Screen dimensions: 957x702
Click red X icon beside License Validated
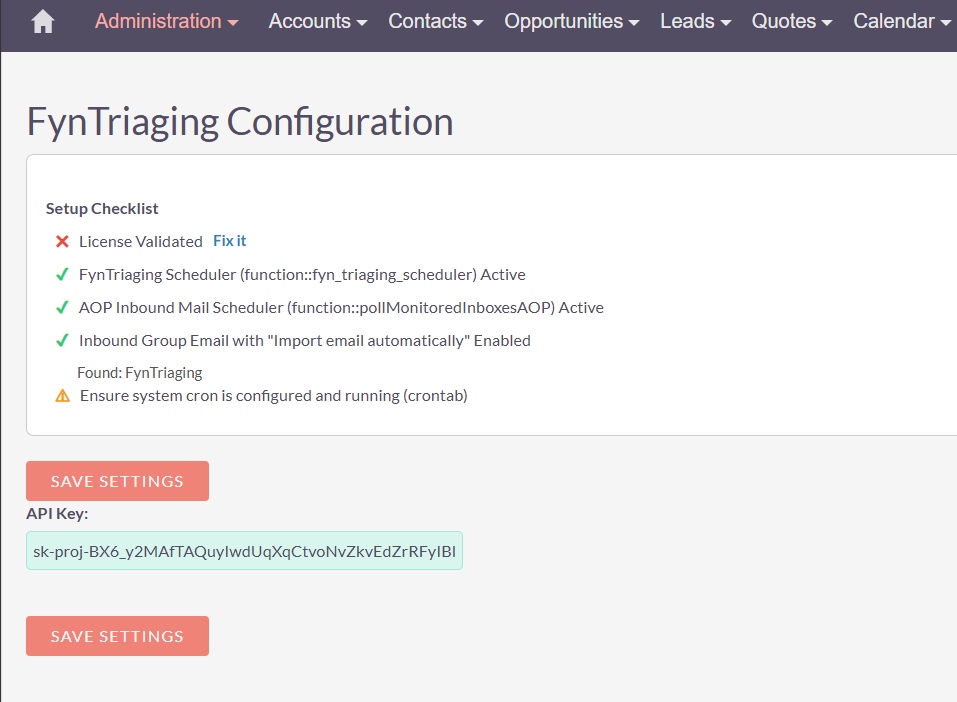[62, 241]
